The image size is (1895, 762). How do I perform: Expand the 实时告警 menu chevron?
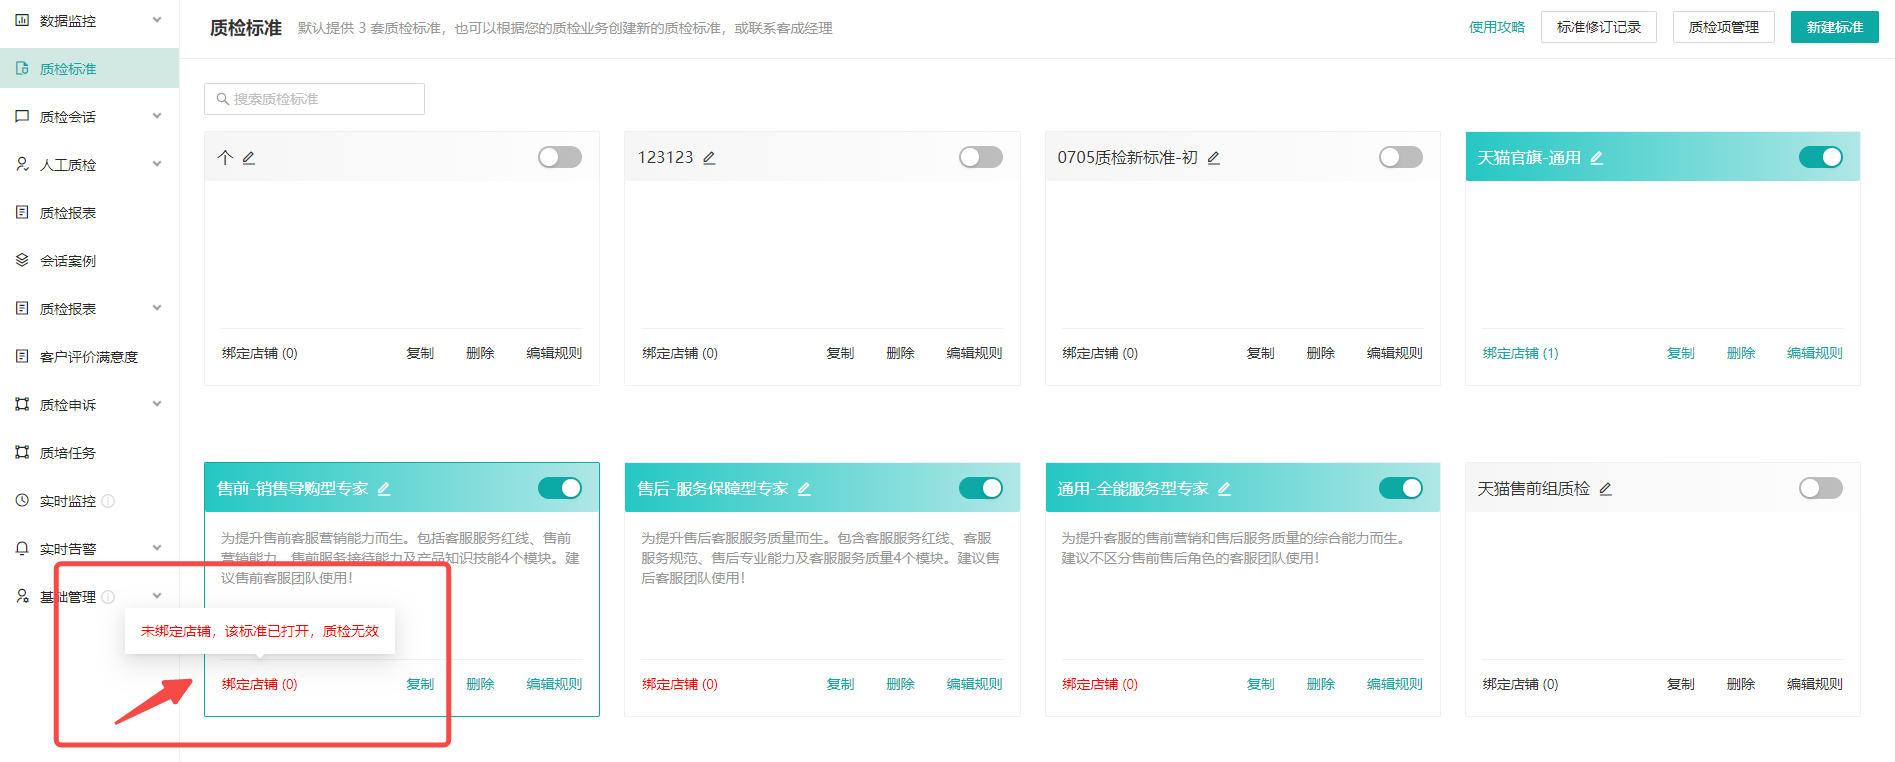pos(157,548)
